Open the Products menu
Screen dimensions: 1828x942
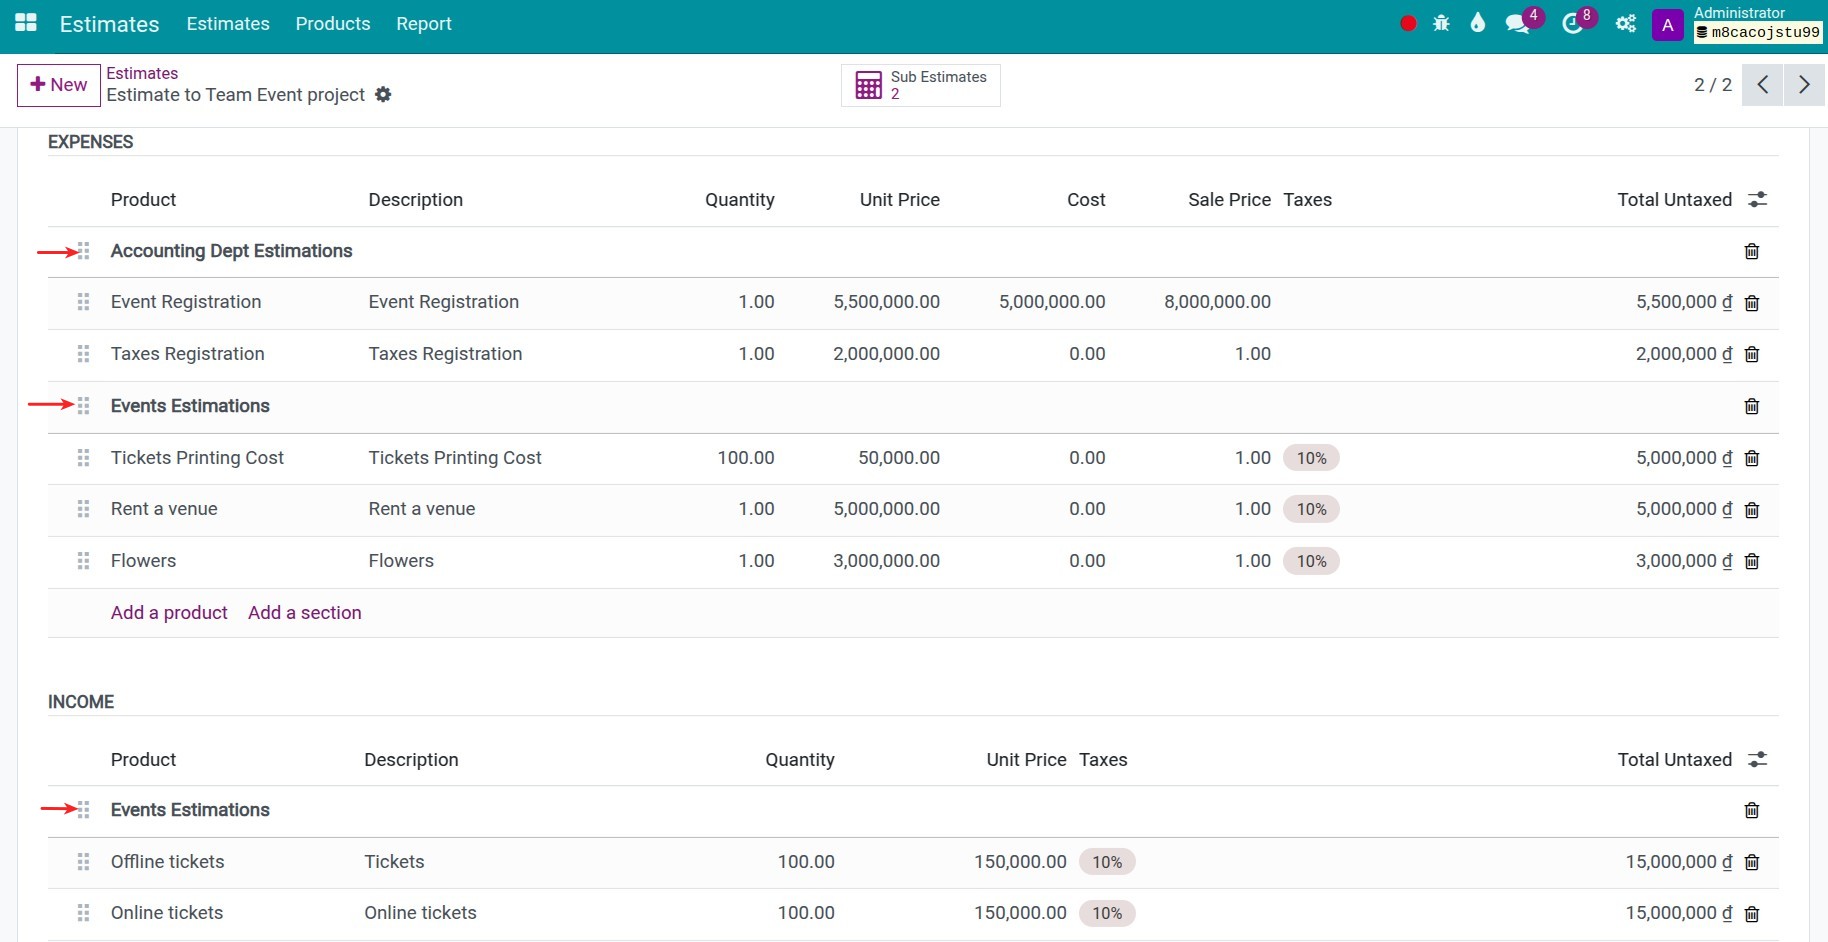pos(333,23)
